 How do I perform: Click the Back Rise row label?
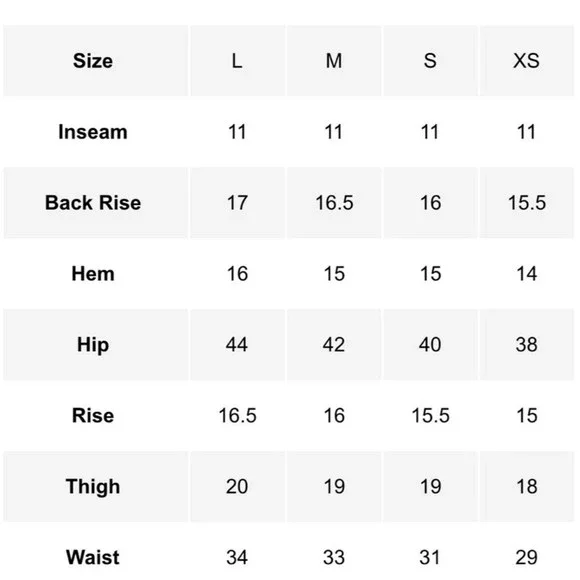coord(93,203)
